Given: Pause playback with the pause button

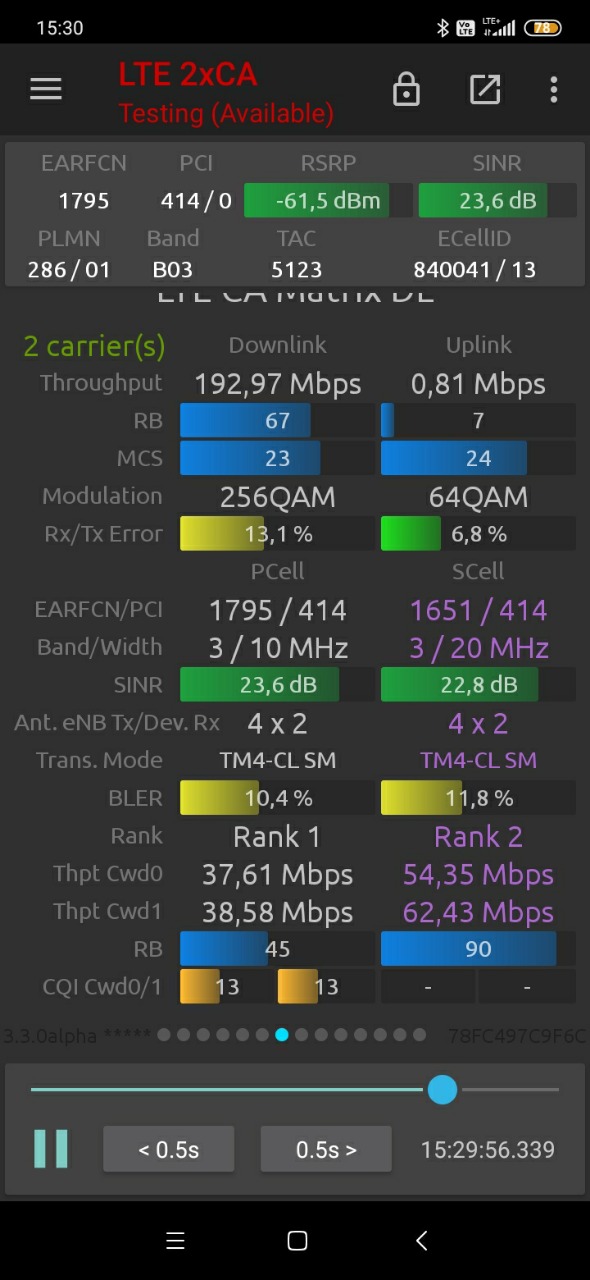Looking at the screenshot, I should point(51,1149).
